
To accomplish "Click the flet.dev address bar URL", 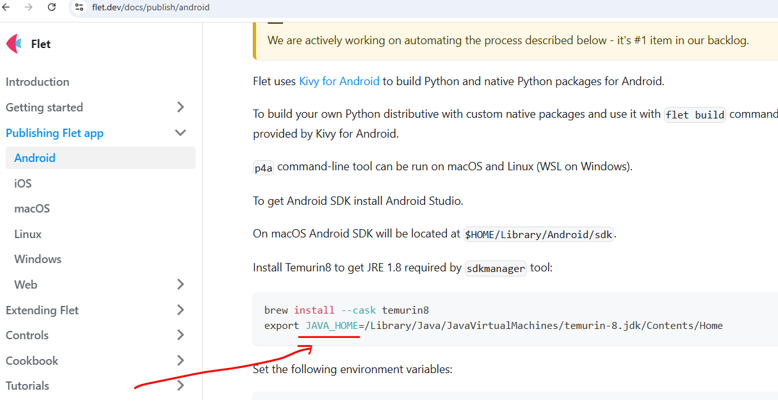I will point(150,7).
